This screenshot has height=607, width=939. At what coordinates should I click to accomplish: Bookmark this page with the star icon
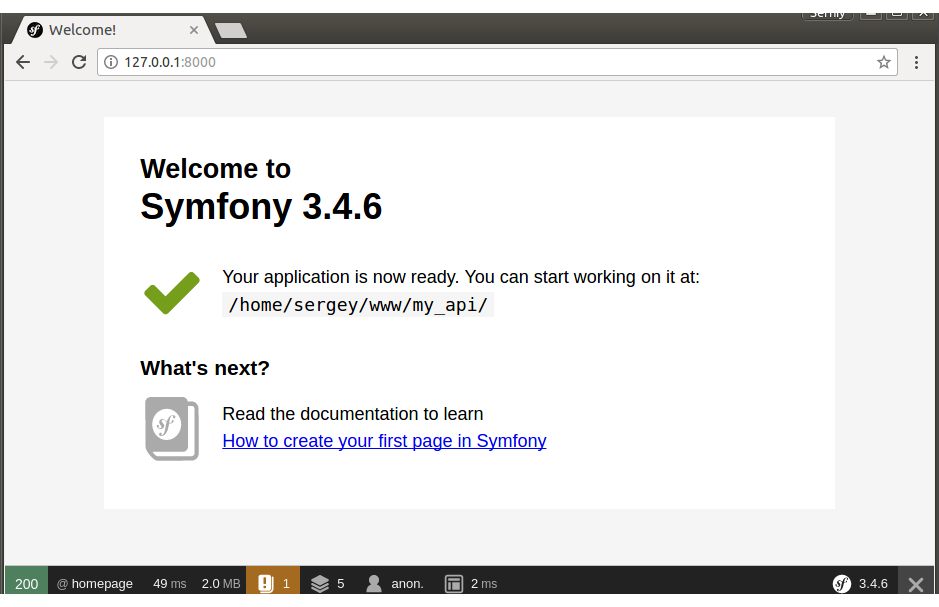(x=883, y=62)
